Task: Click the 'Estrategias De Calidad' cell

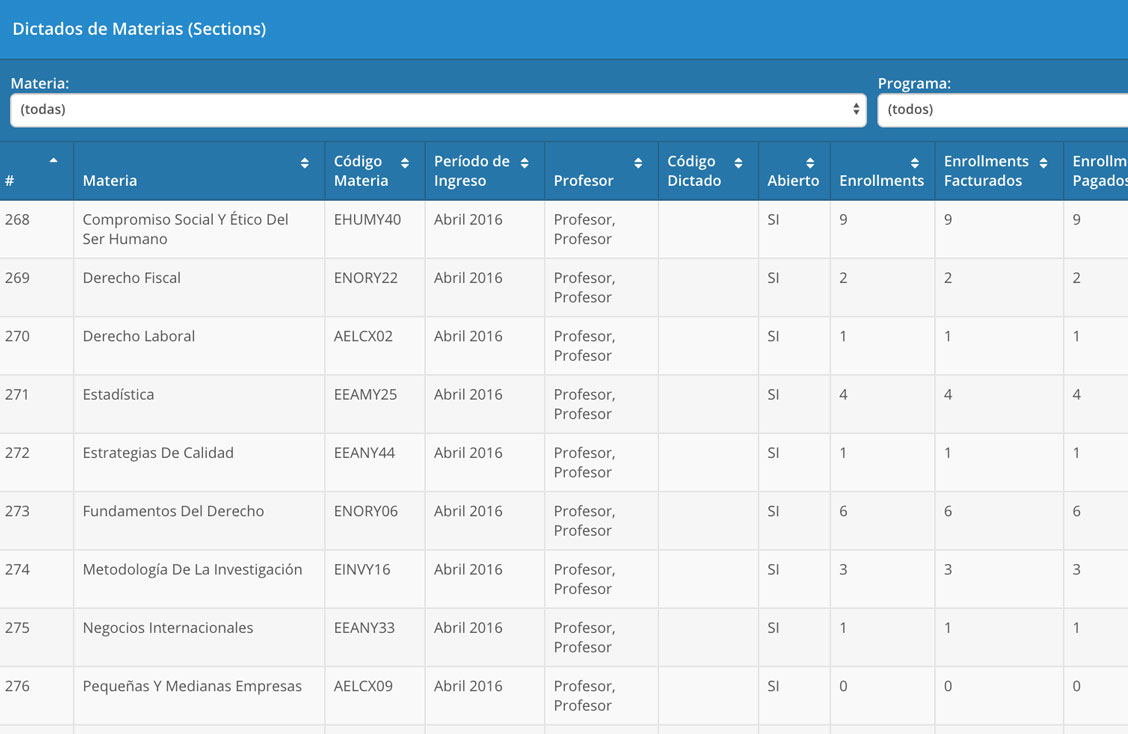Action: pos(158,453)
